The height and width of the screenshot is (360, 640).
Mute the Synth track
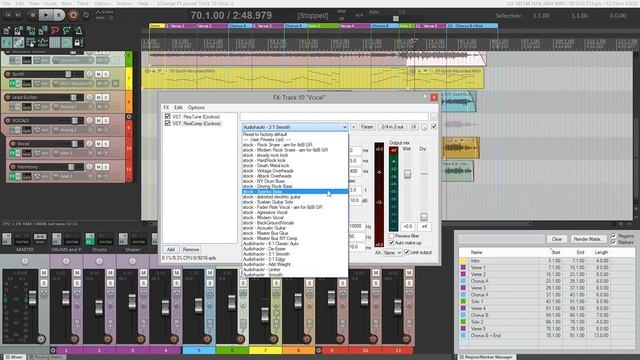(98, 74)
